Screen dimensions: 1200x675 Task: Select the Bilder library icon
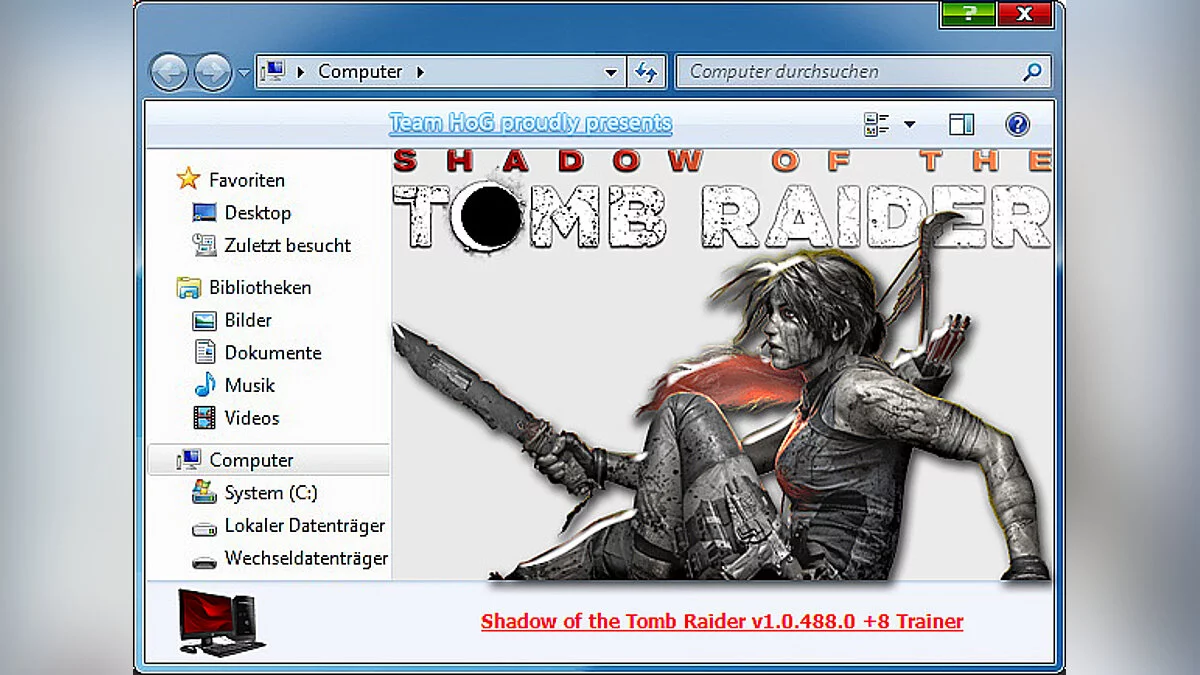[203, 320]
